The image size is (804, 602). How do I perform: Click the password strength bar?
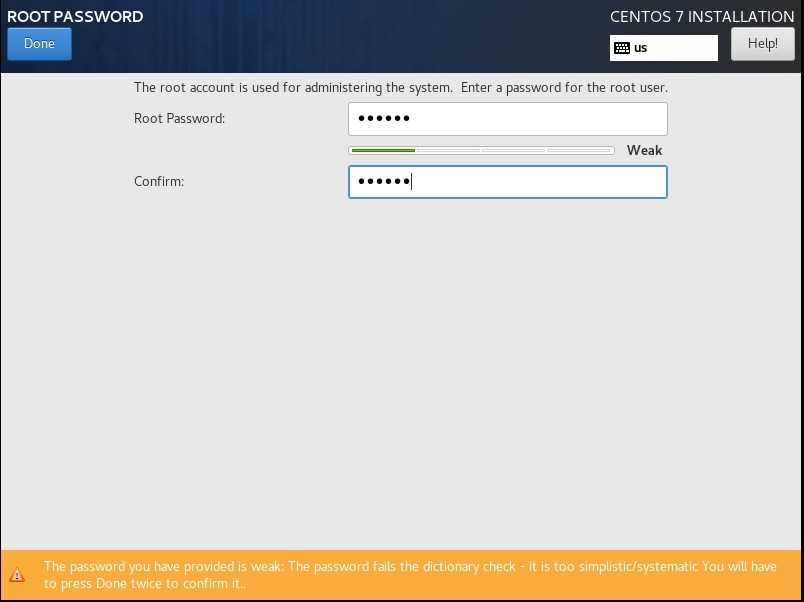tap(481, 150)
